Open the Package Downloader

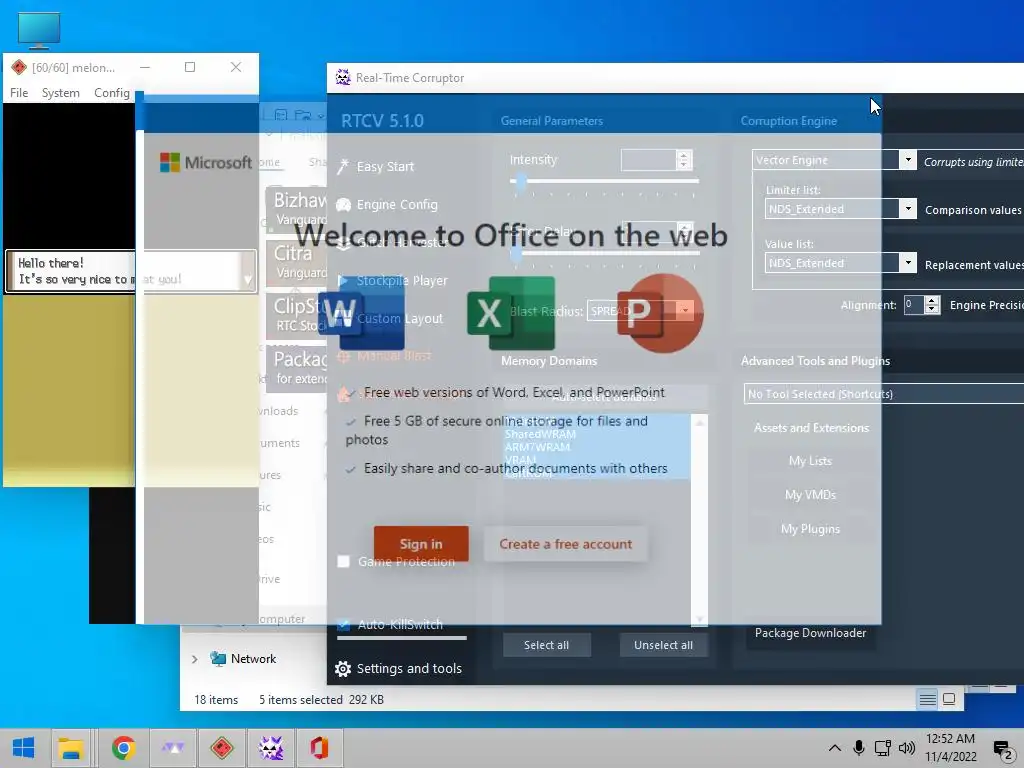click(810, 633)
